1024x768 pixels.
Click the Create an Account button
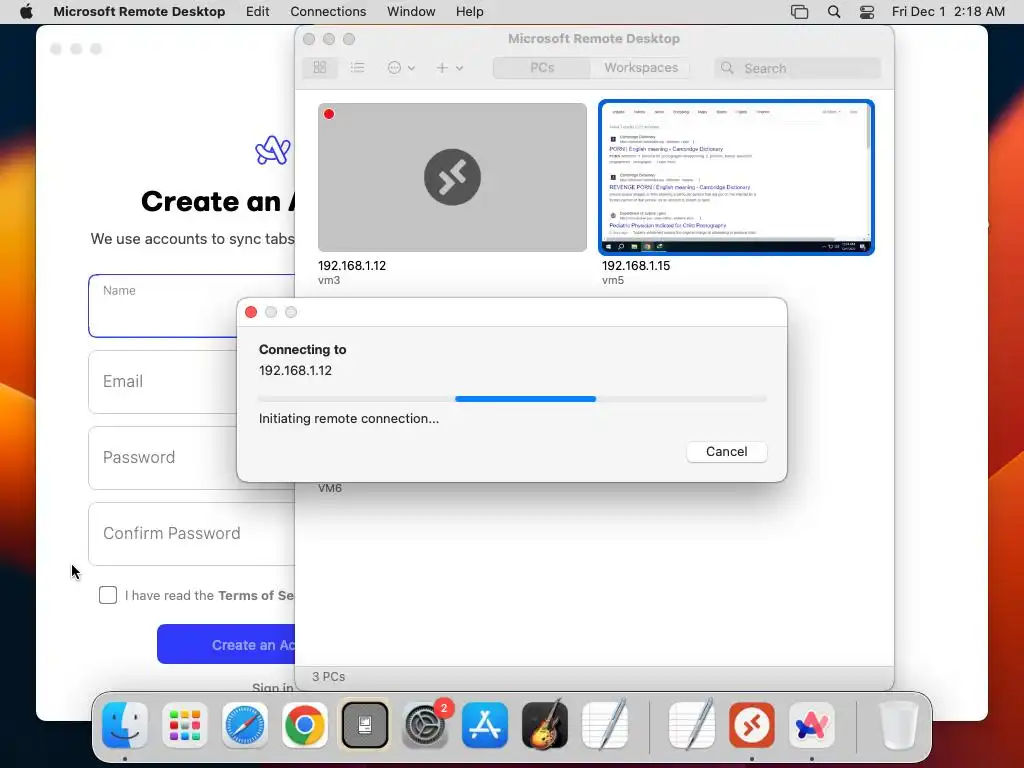[226, 645]
